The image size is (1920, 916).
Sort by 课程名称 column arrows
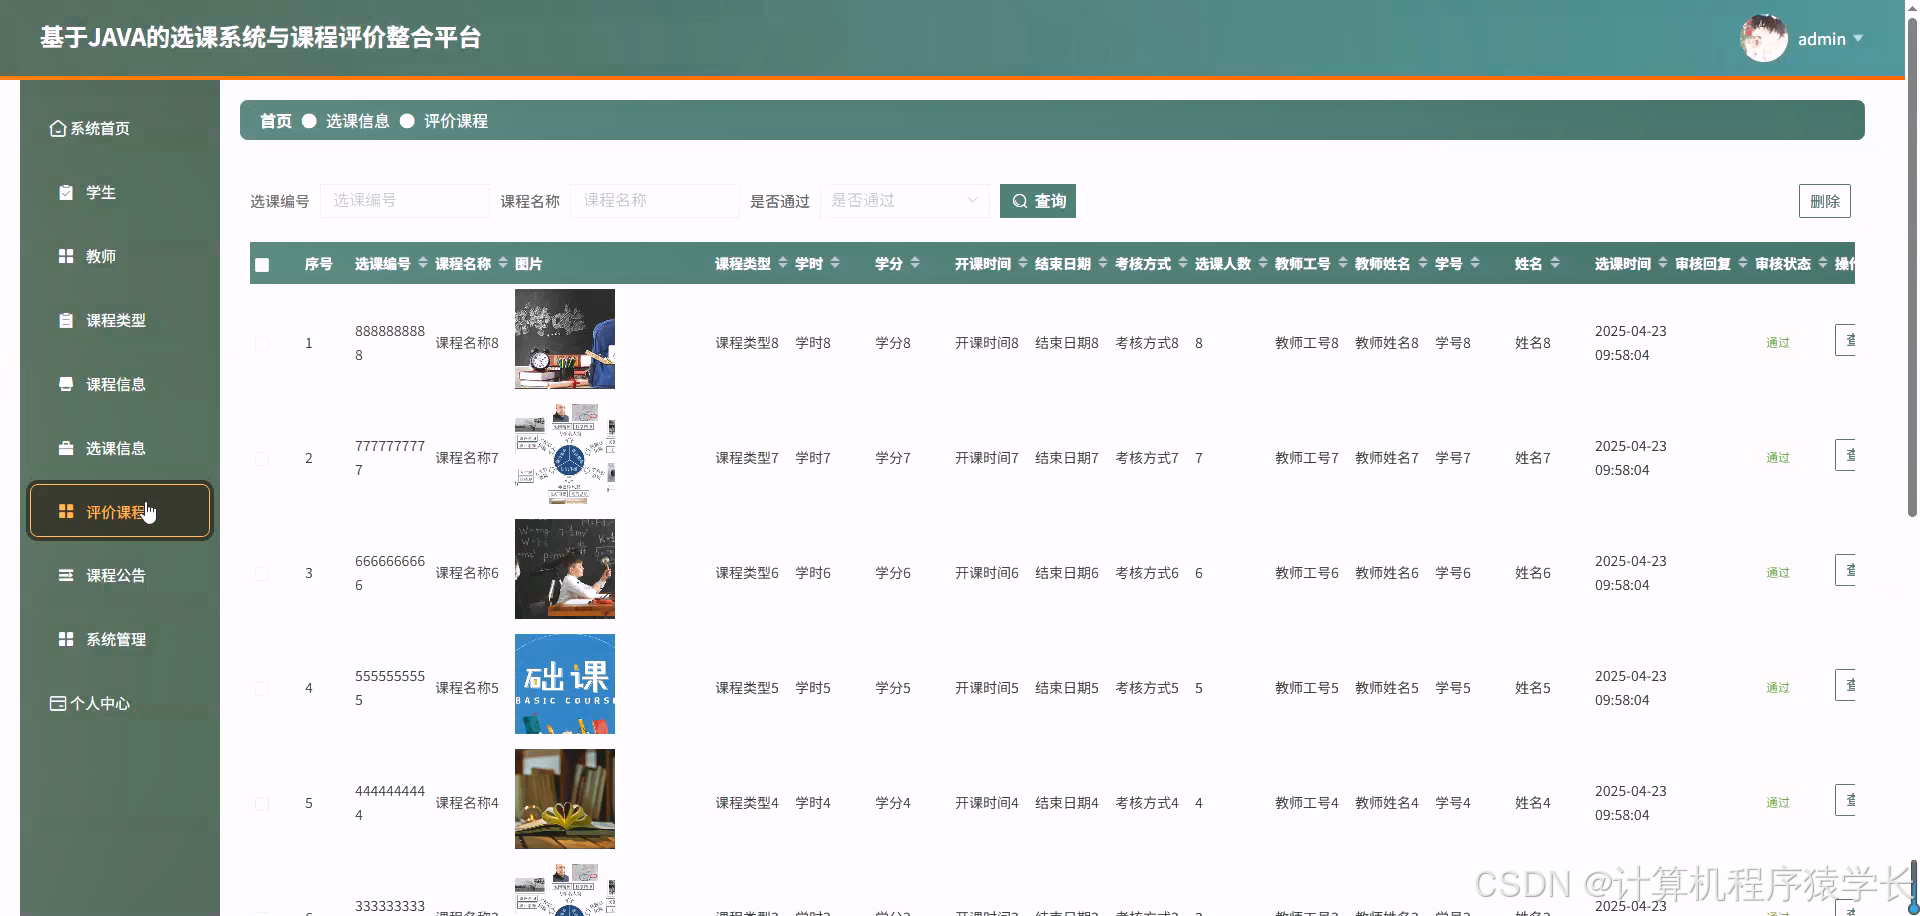click(x=503, y=263)
